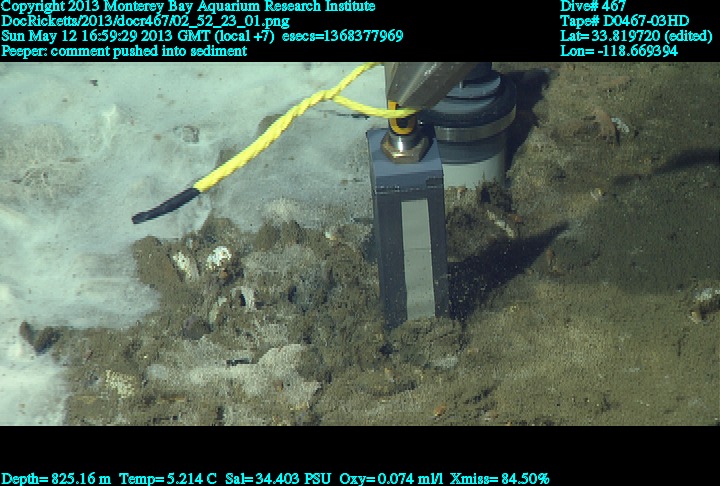Select the Xmiss= 84.50% reading
This screenshot has width=720, height=486.
point(498,479)
